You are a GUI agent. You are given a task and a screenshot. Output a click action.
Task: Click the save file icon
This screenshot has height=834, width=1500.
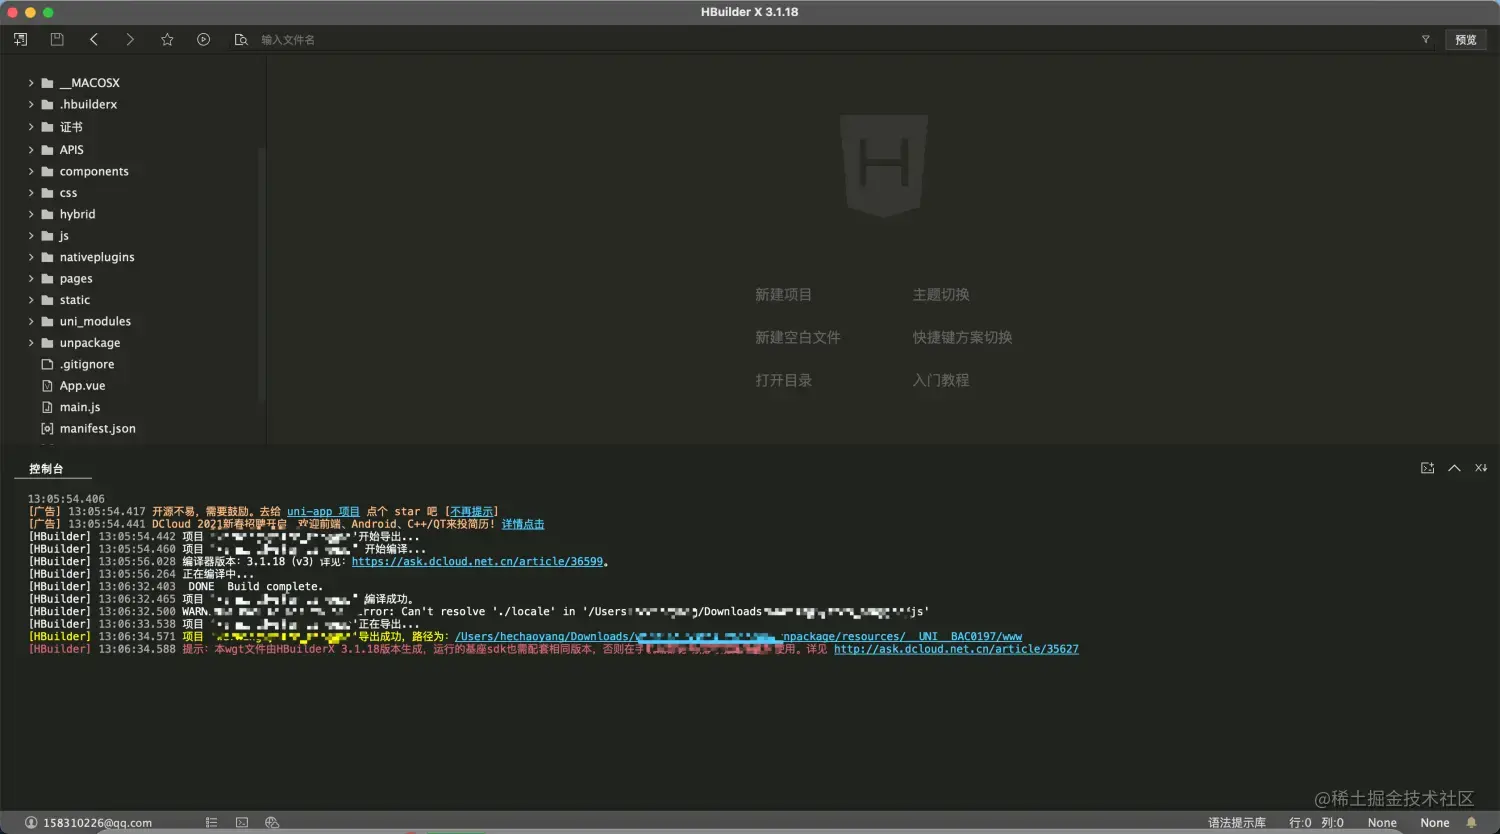pos(57,39)
